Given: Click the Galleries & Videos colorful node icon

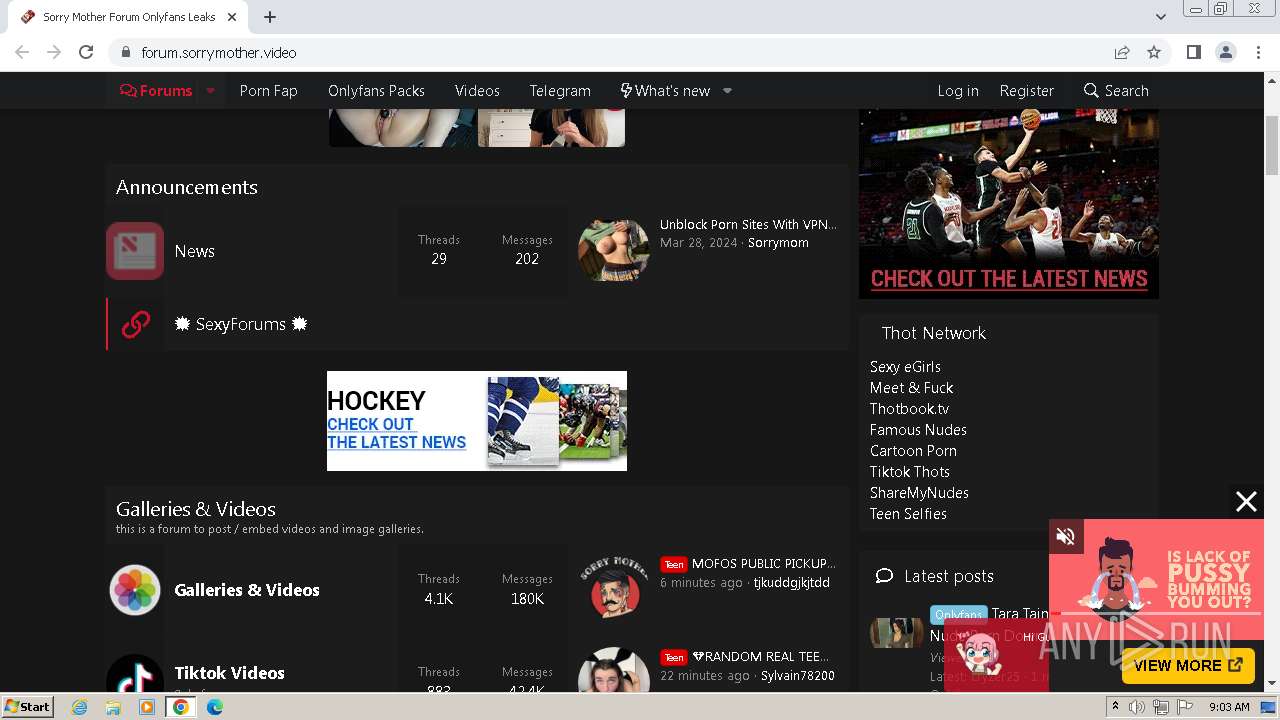Looking at the screenshot, I should [135, 590].
